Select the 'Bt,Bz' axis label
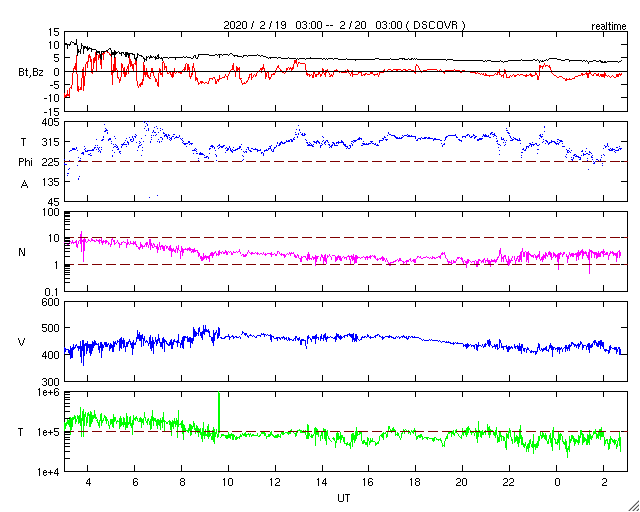 (31, 74)
